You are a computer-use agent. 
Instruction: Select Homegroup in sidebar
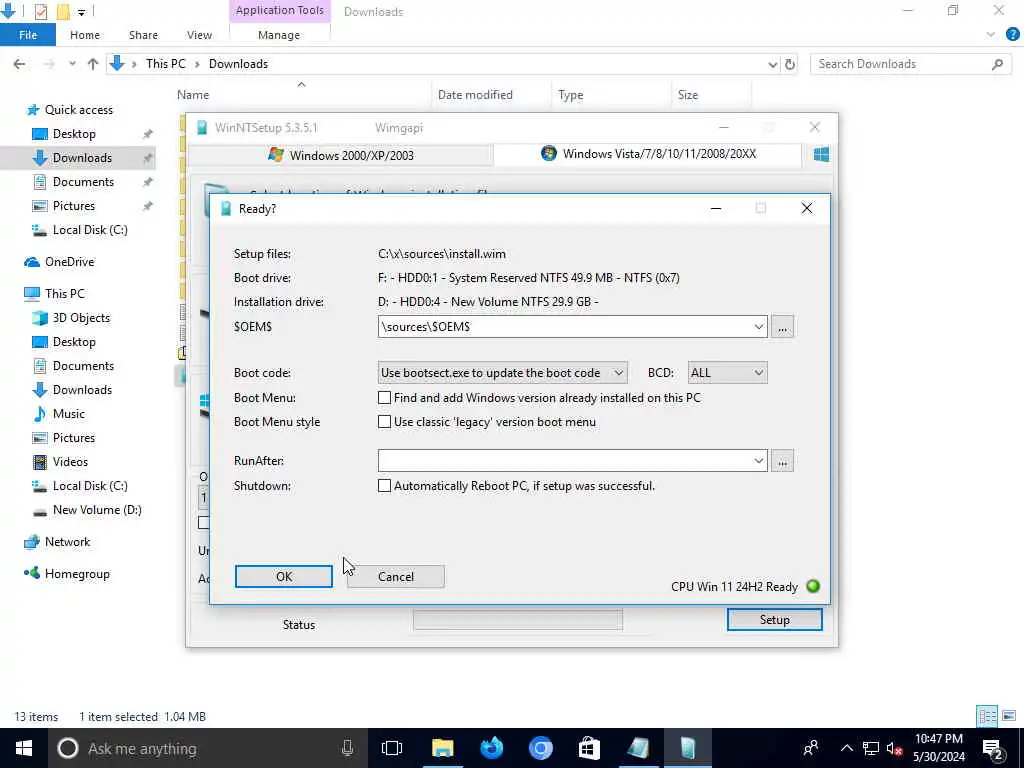point(77,574)
